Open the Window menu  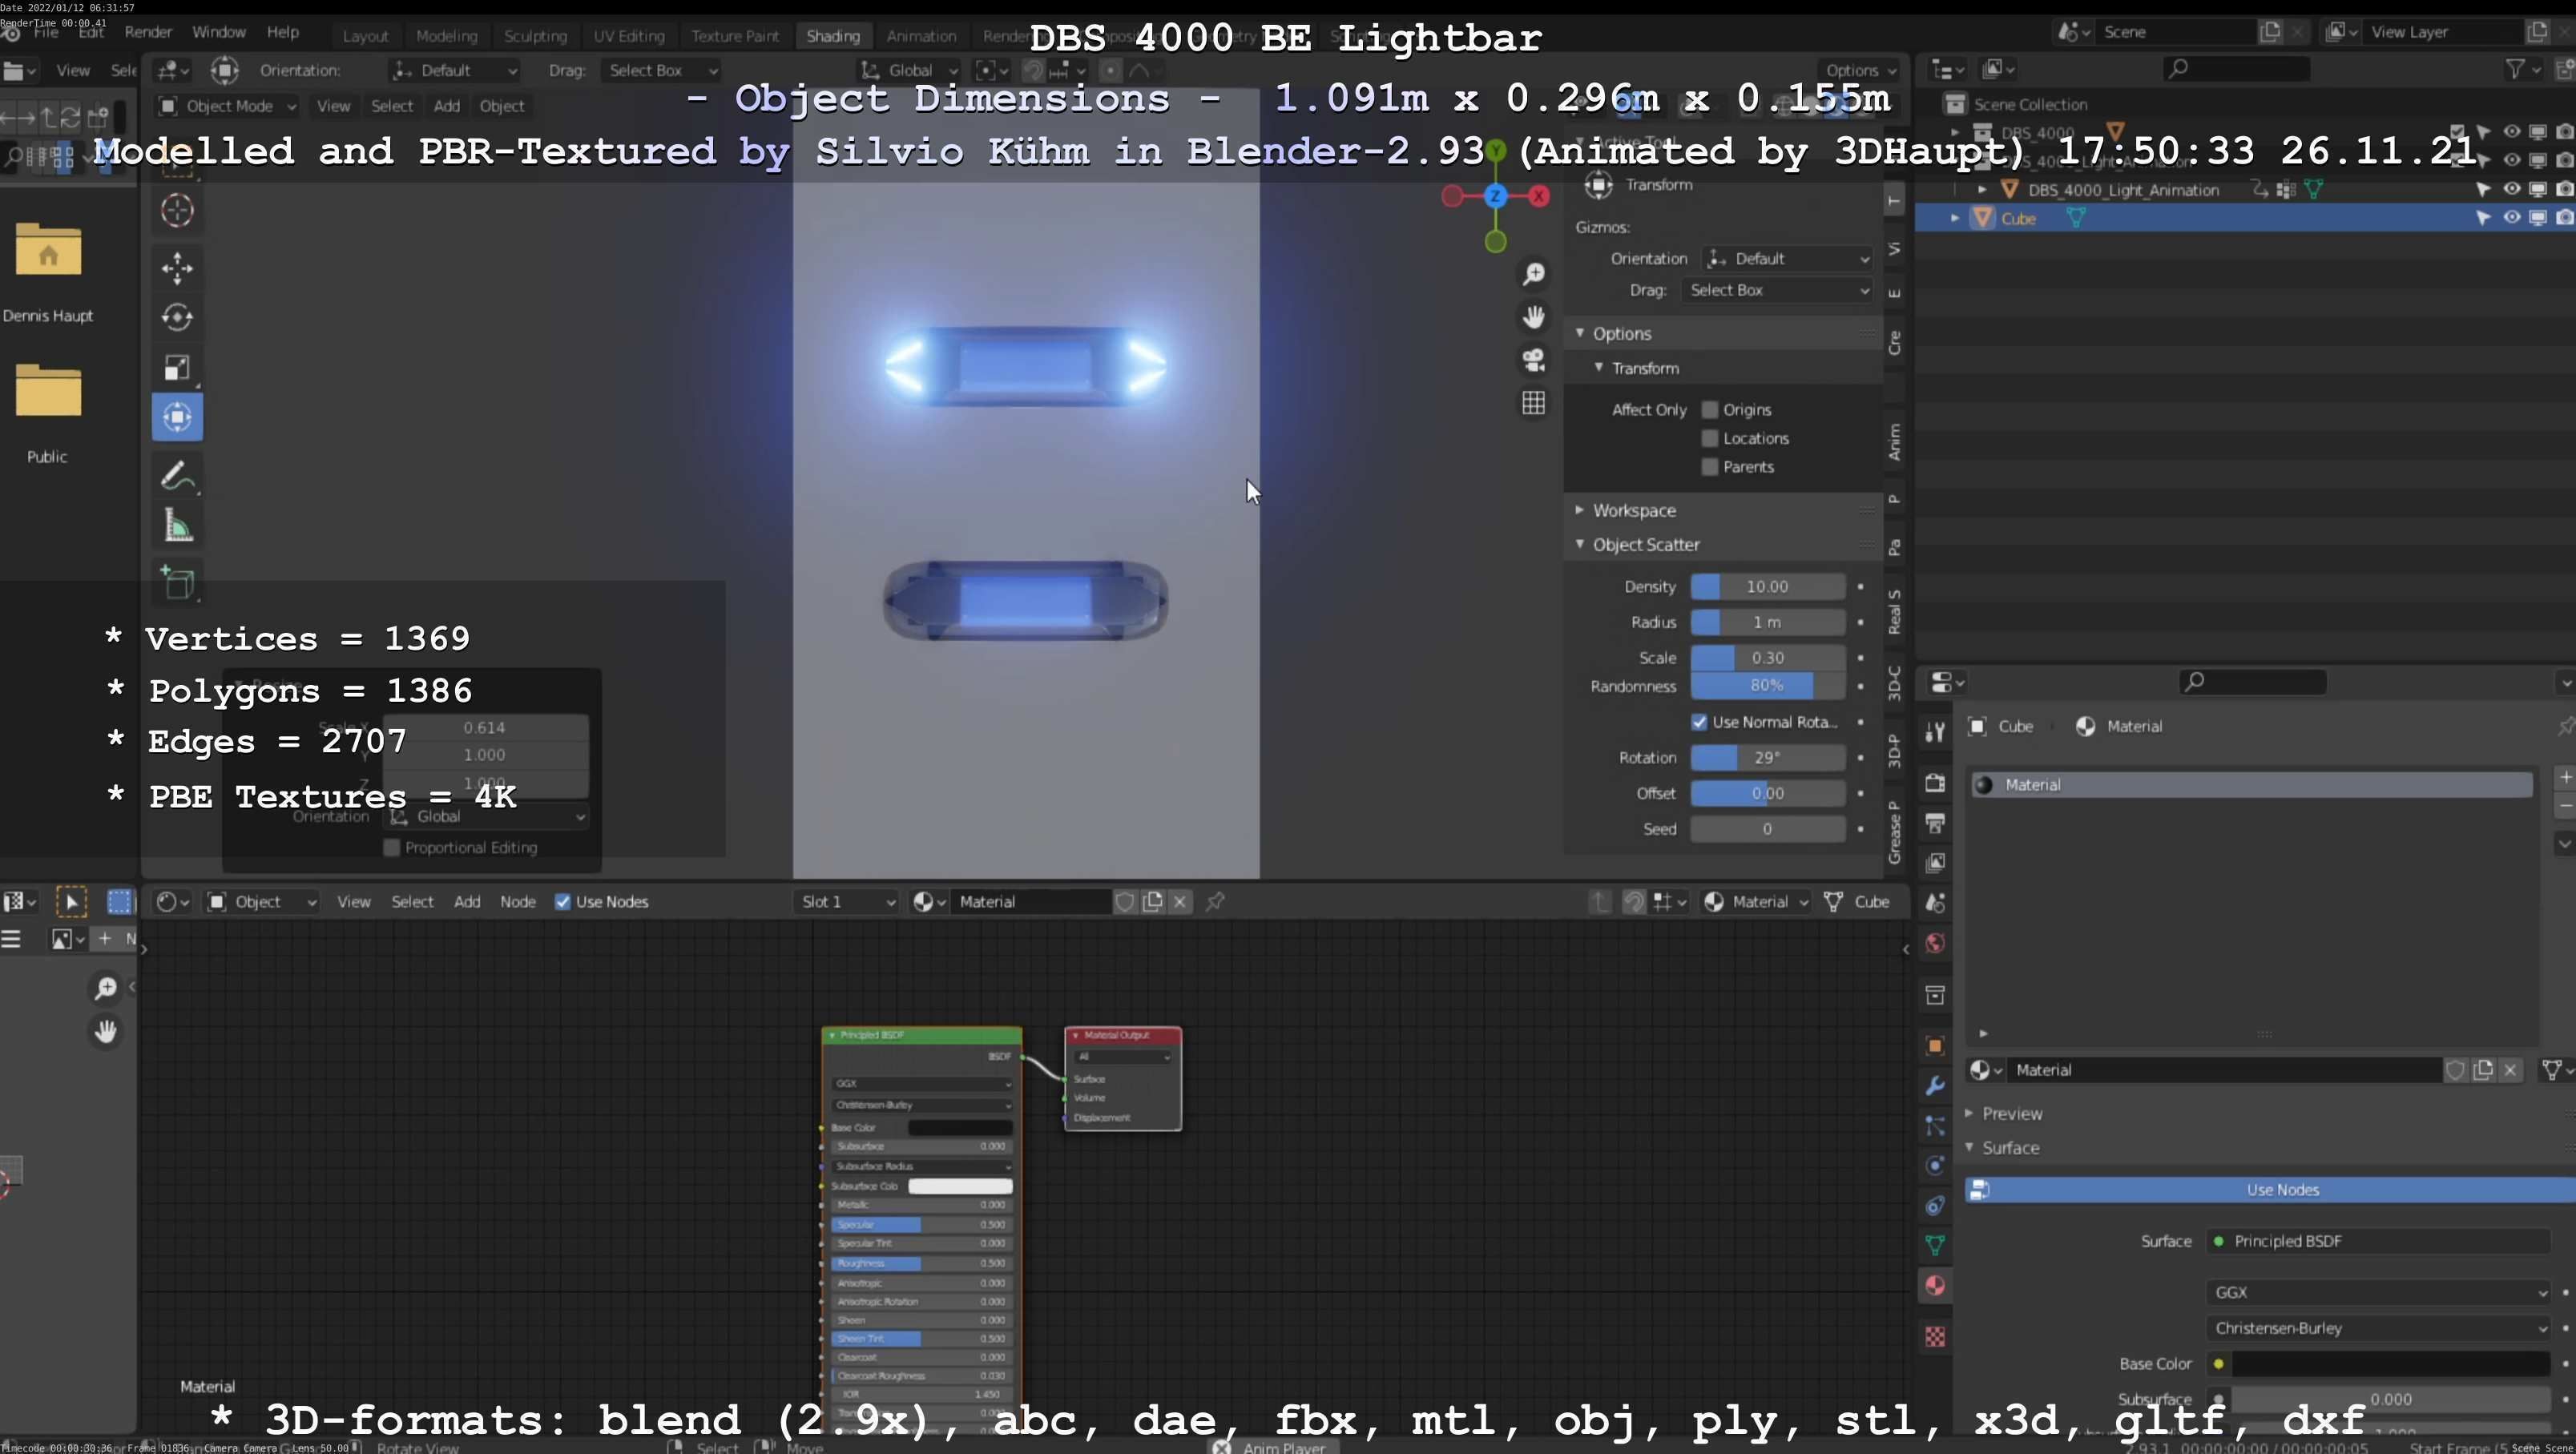tap(219, 32)
